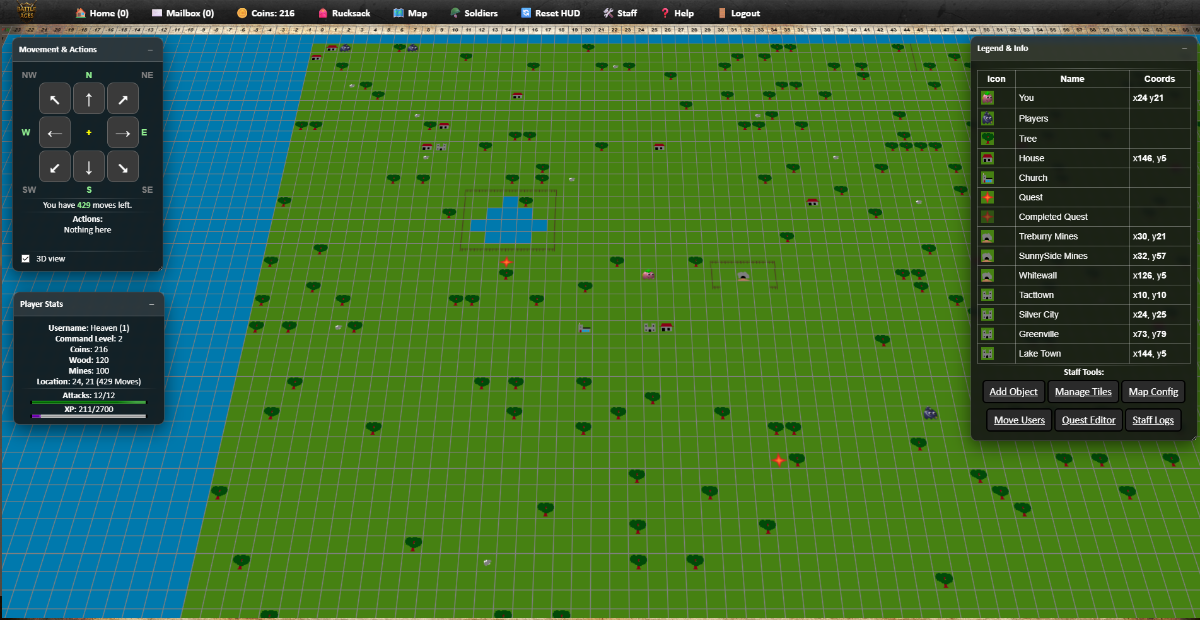Minimize the Legend & Info panel

click(1183, 49)
